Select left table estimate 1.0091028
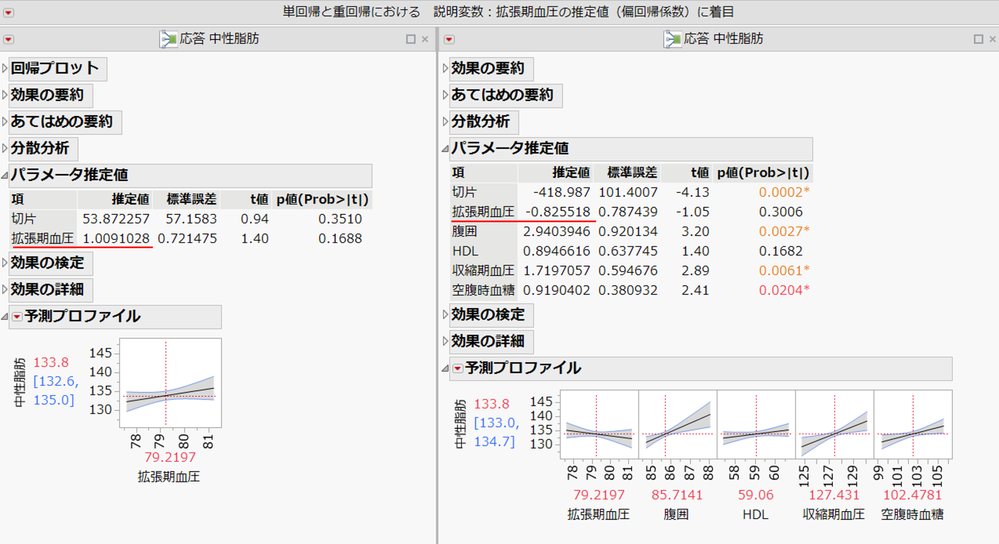The width and height of the screenshot is (999, 544). click(x=116, y=238)
